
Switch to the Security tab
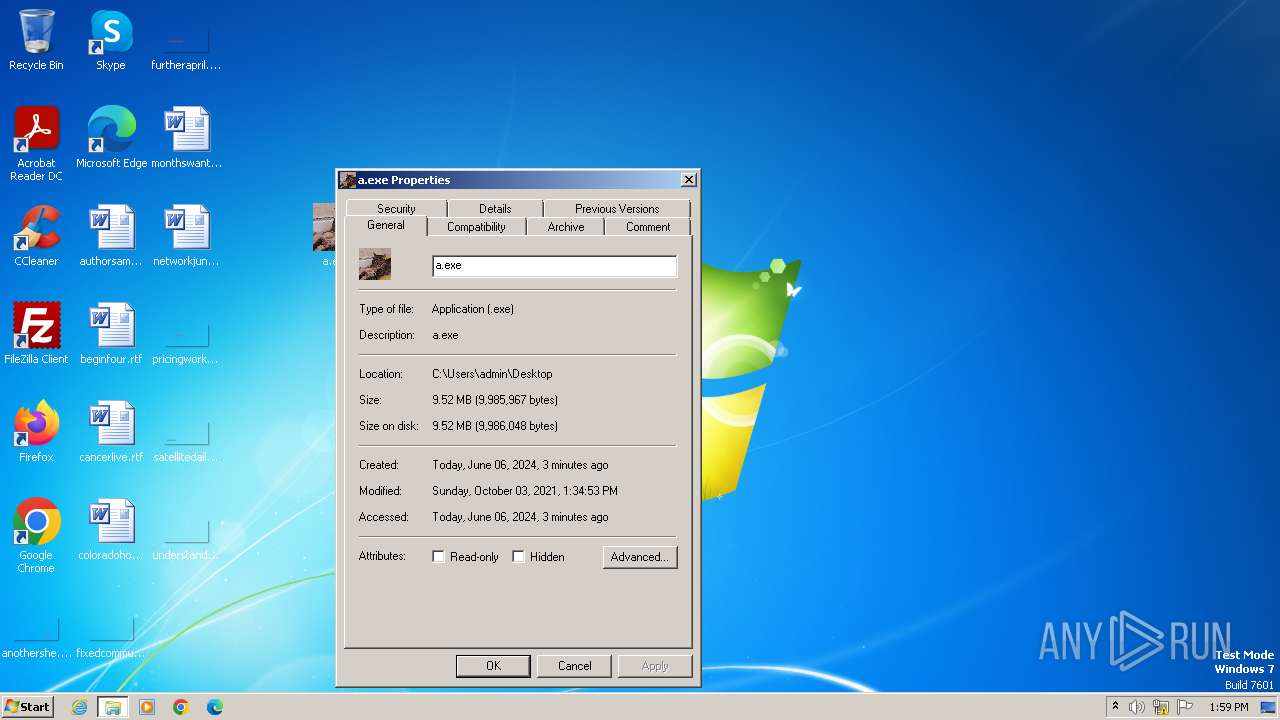[396, 209]
